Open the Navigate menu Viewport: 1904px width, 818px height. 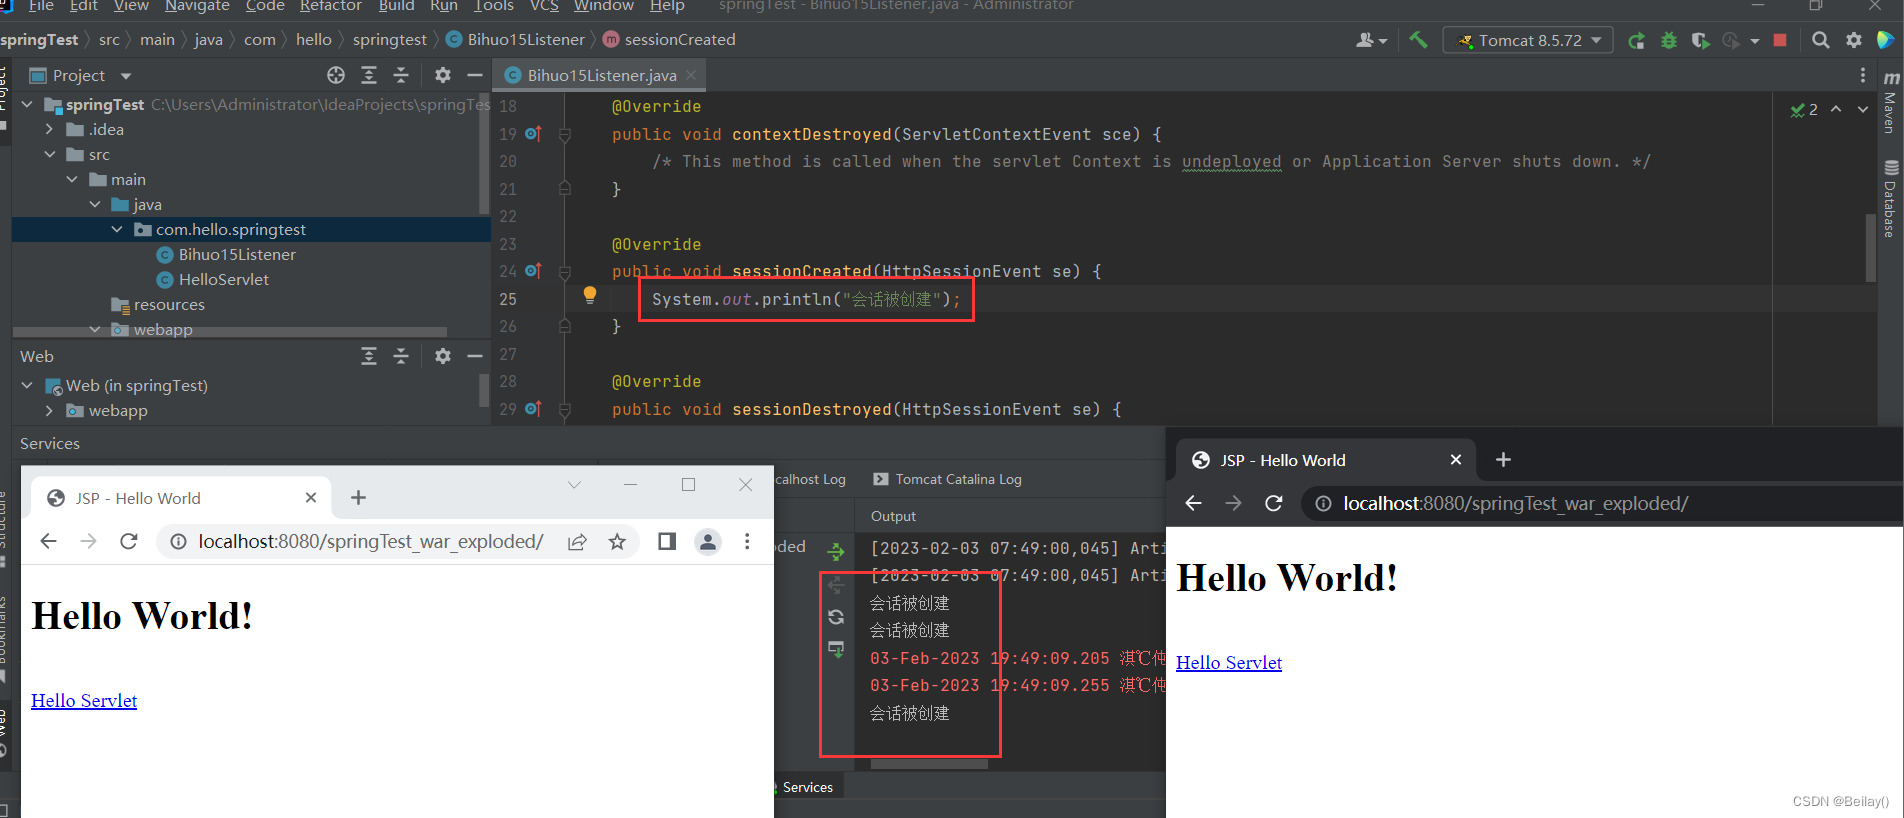(x=197, y=6)
